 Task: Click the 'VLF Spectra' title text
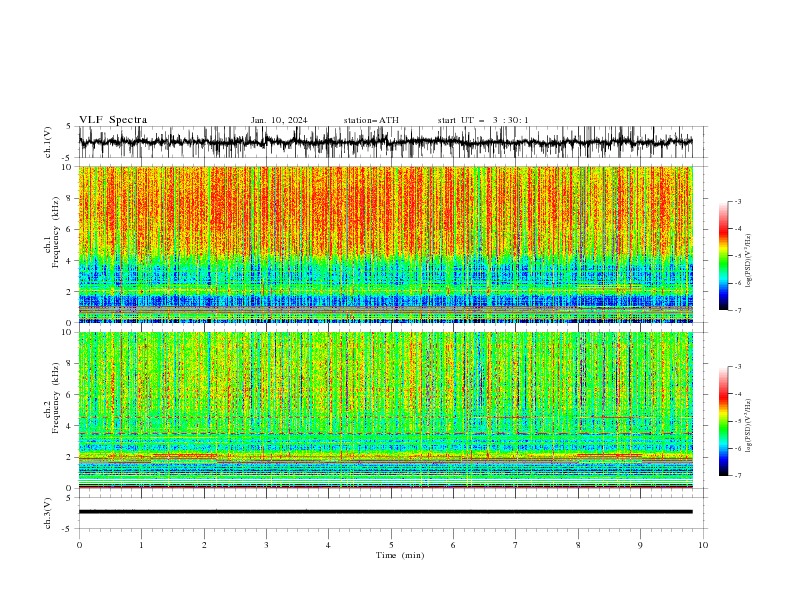(113, 120)
